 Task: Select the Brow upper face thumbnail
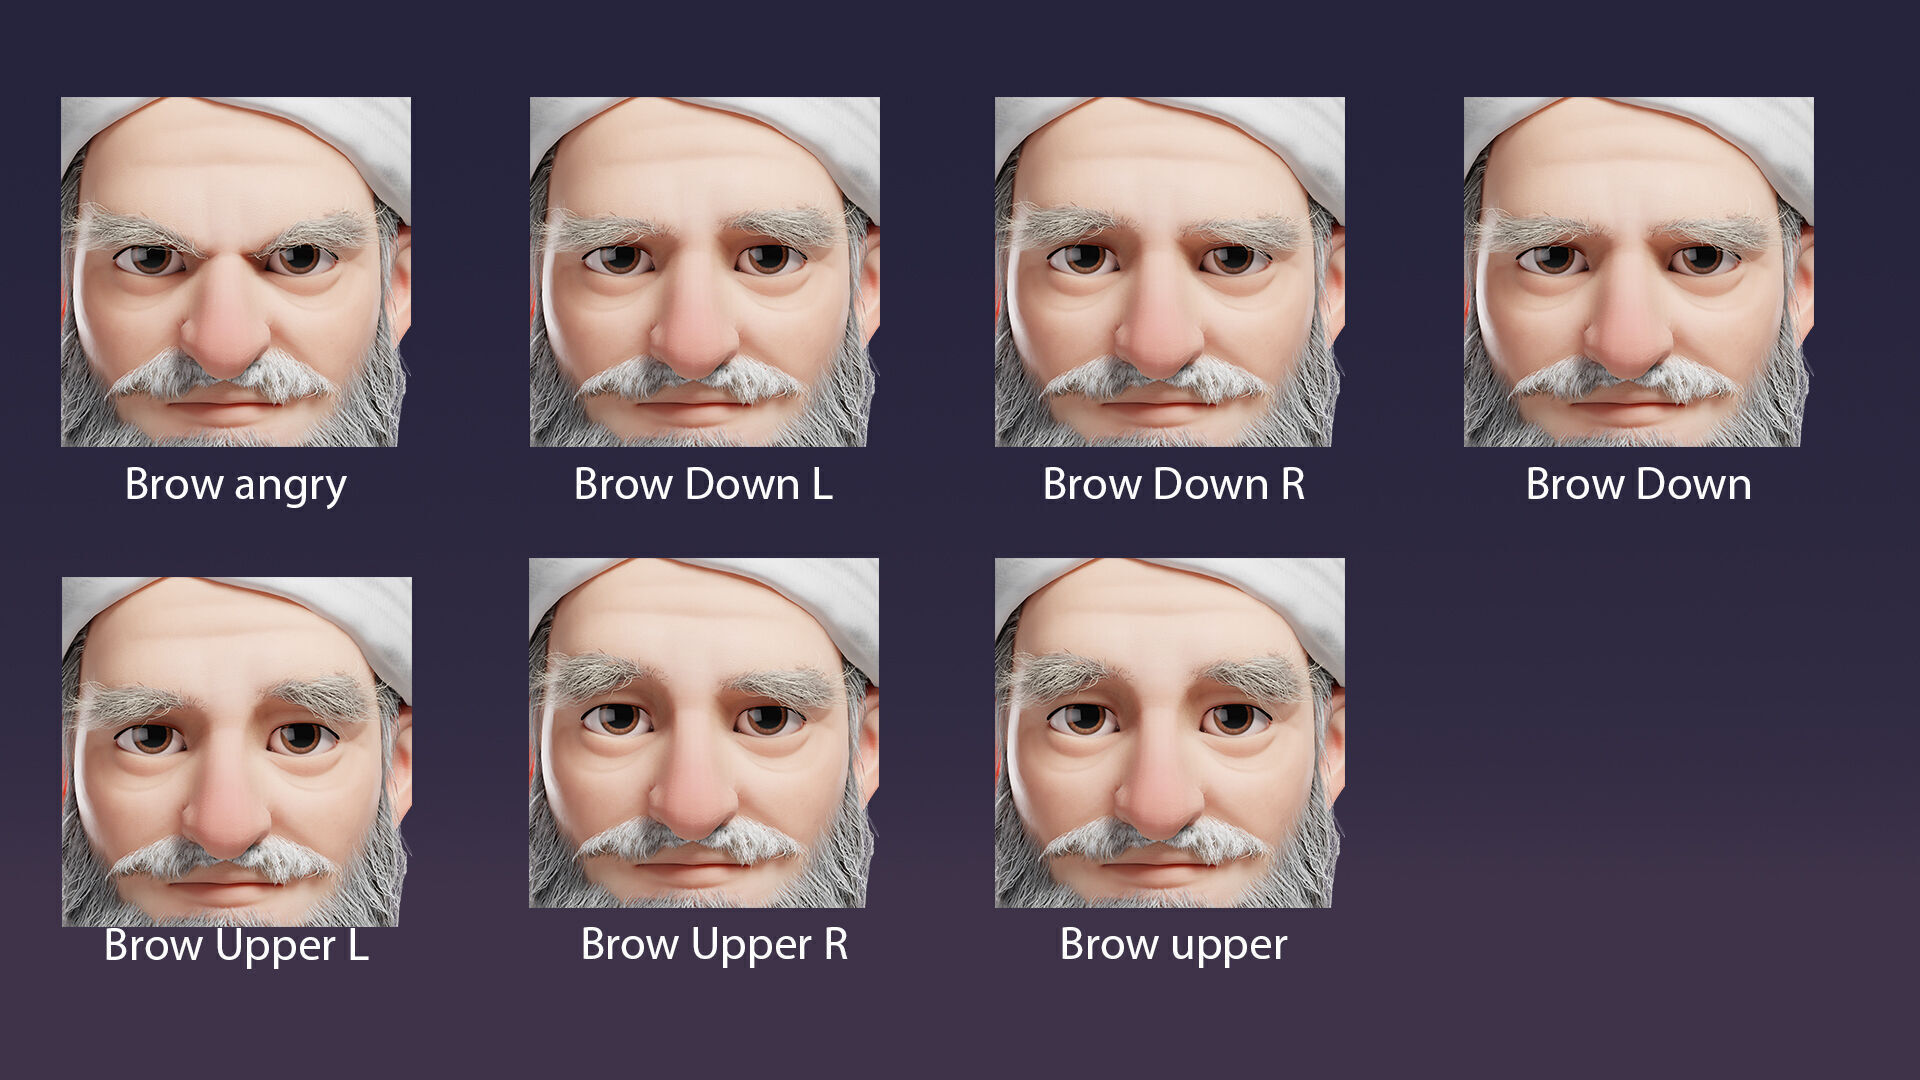[x=1169, y=732]
